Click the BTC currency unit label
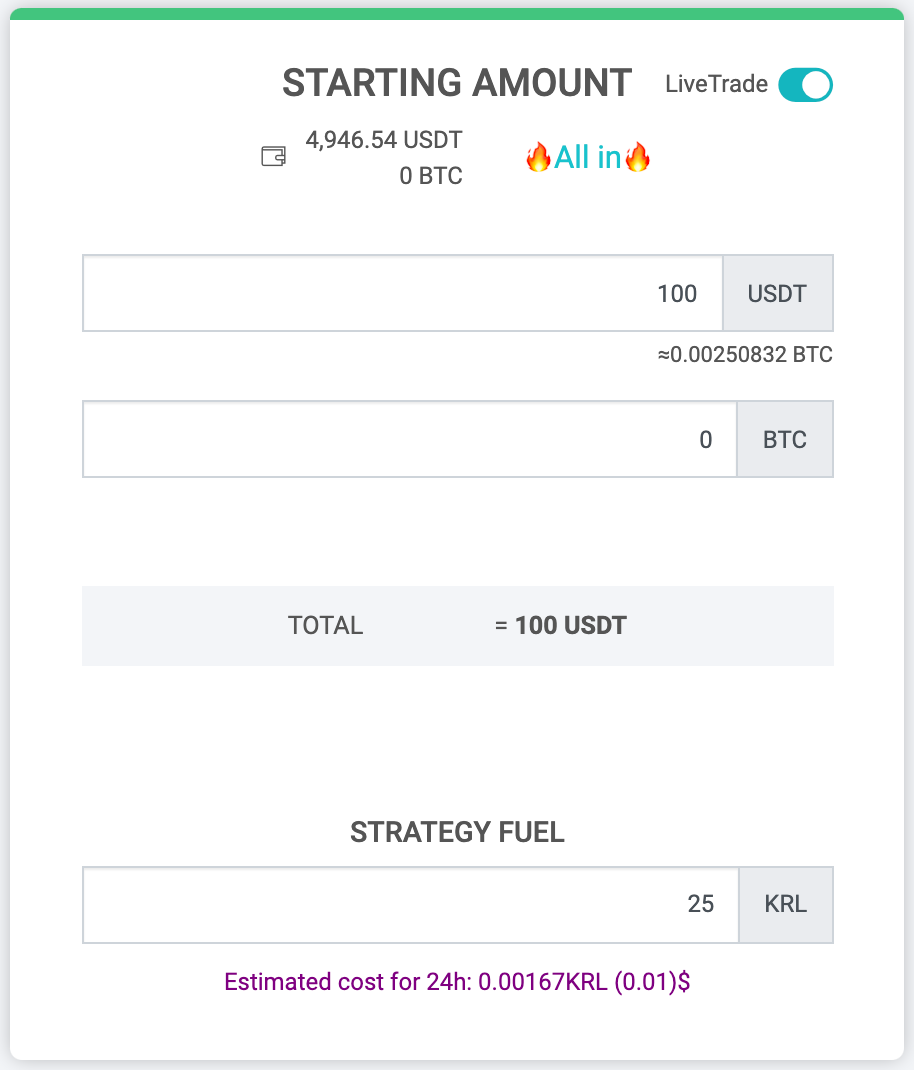This screenshot has width=914, height=1070. [785, 439]
